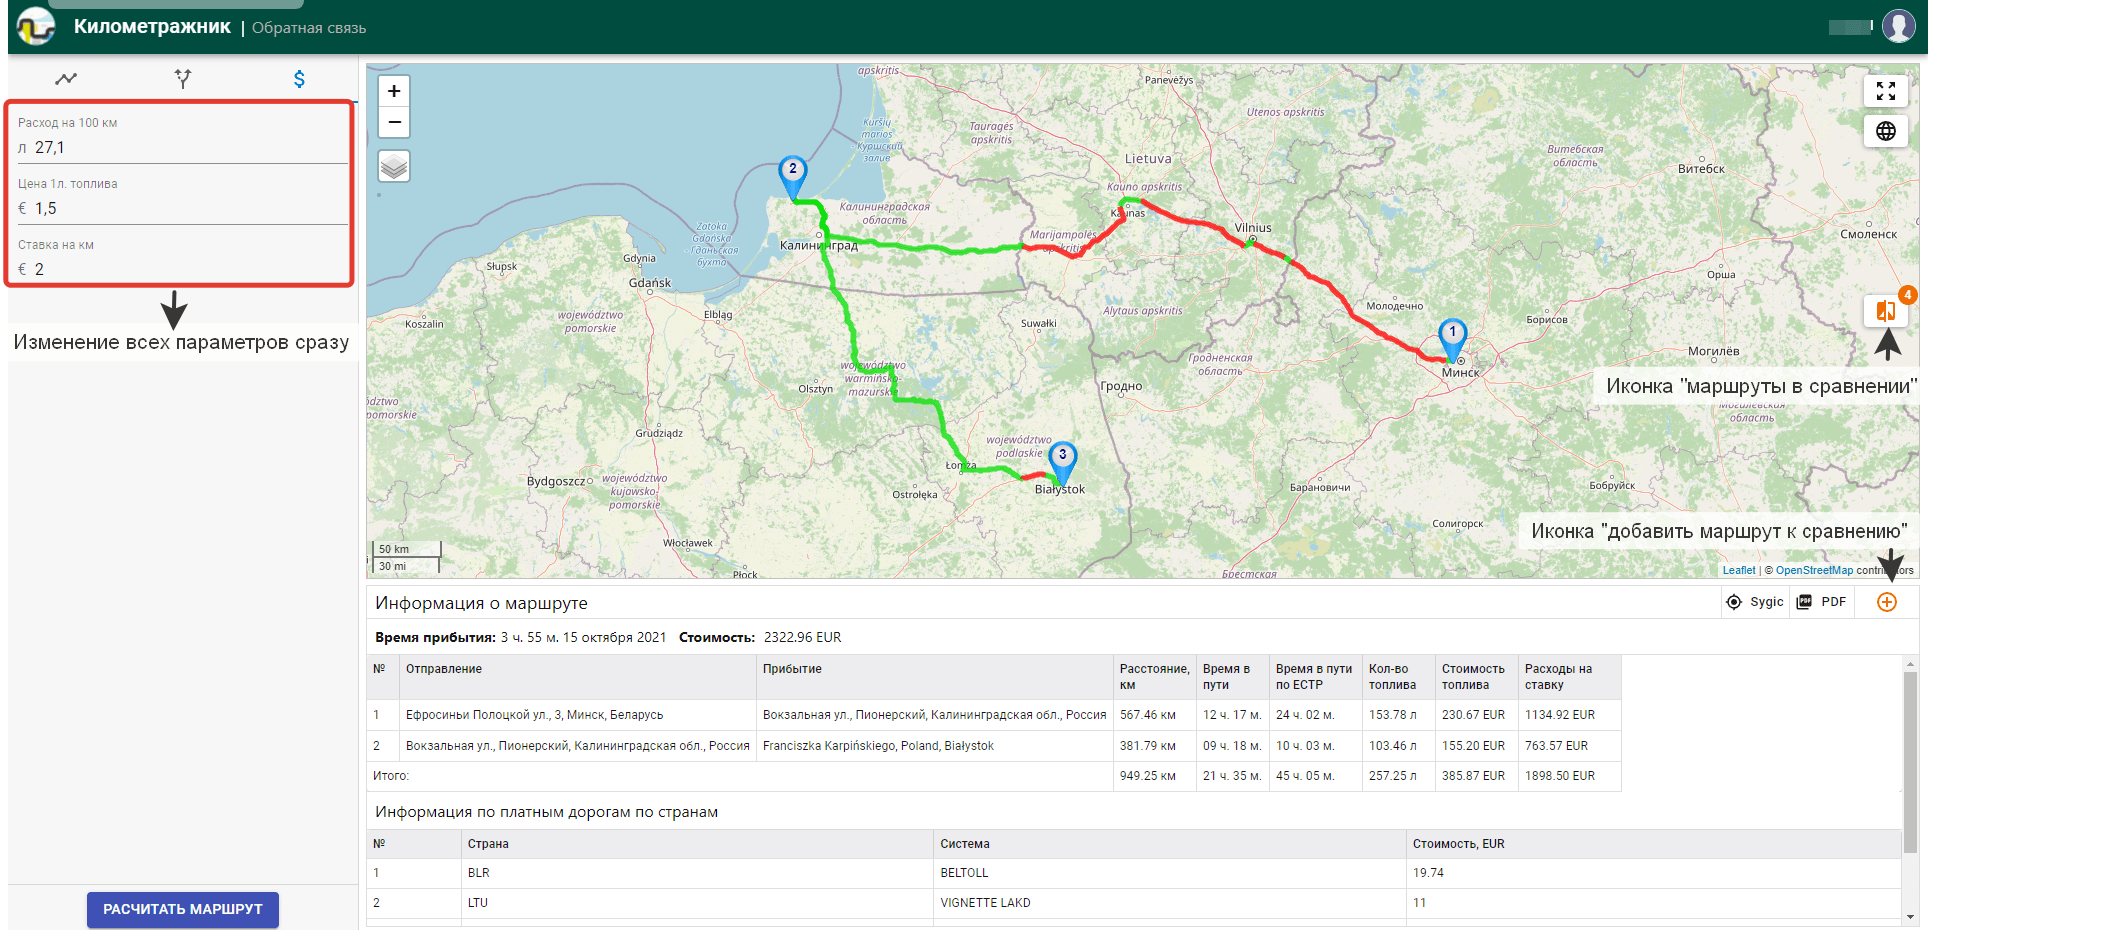Switch to the route options fork tab
This screenshot has width=2112, height=930.
pyautogui.click(x=182, y=79)
